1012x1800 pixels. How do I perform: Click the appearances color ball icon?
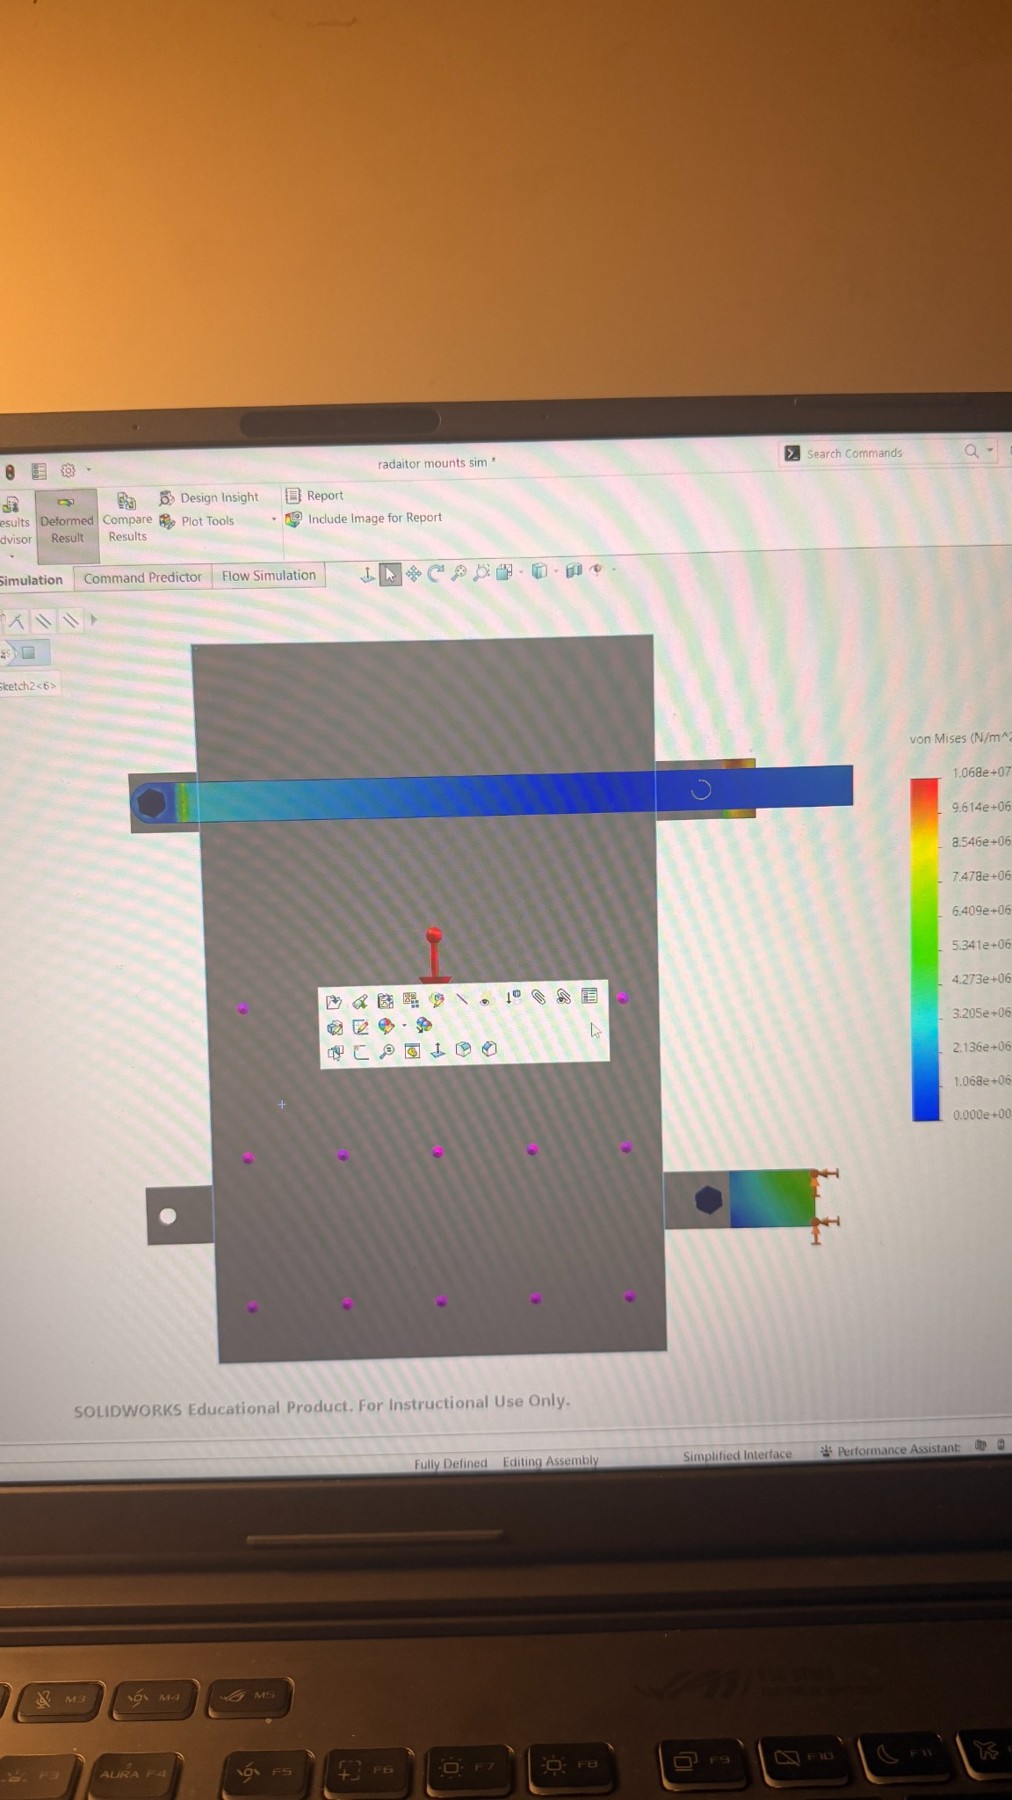pos(386,1026)
